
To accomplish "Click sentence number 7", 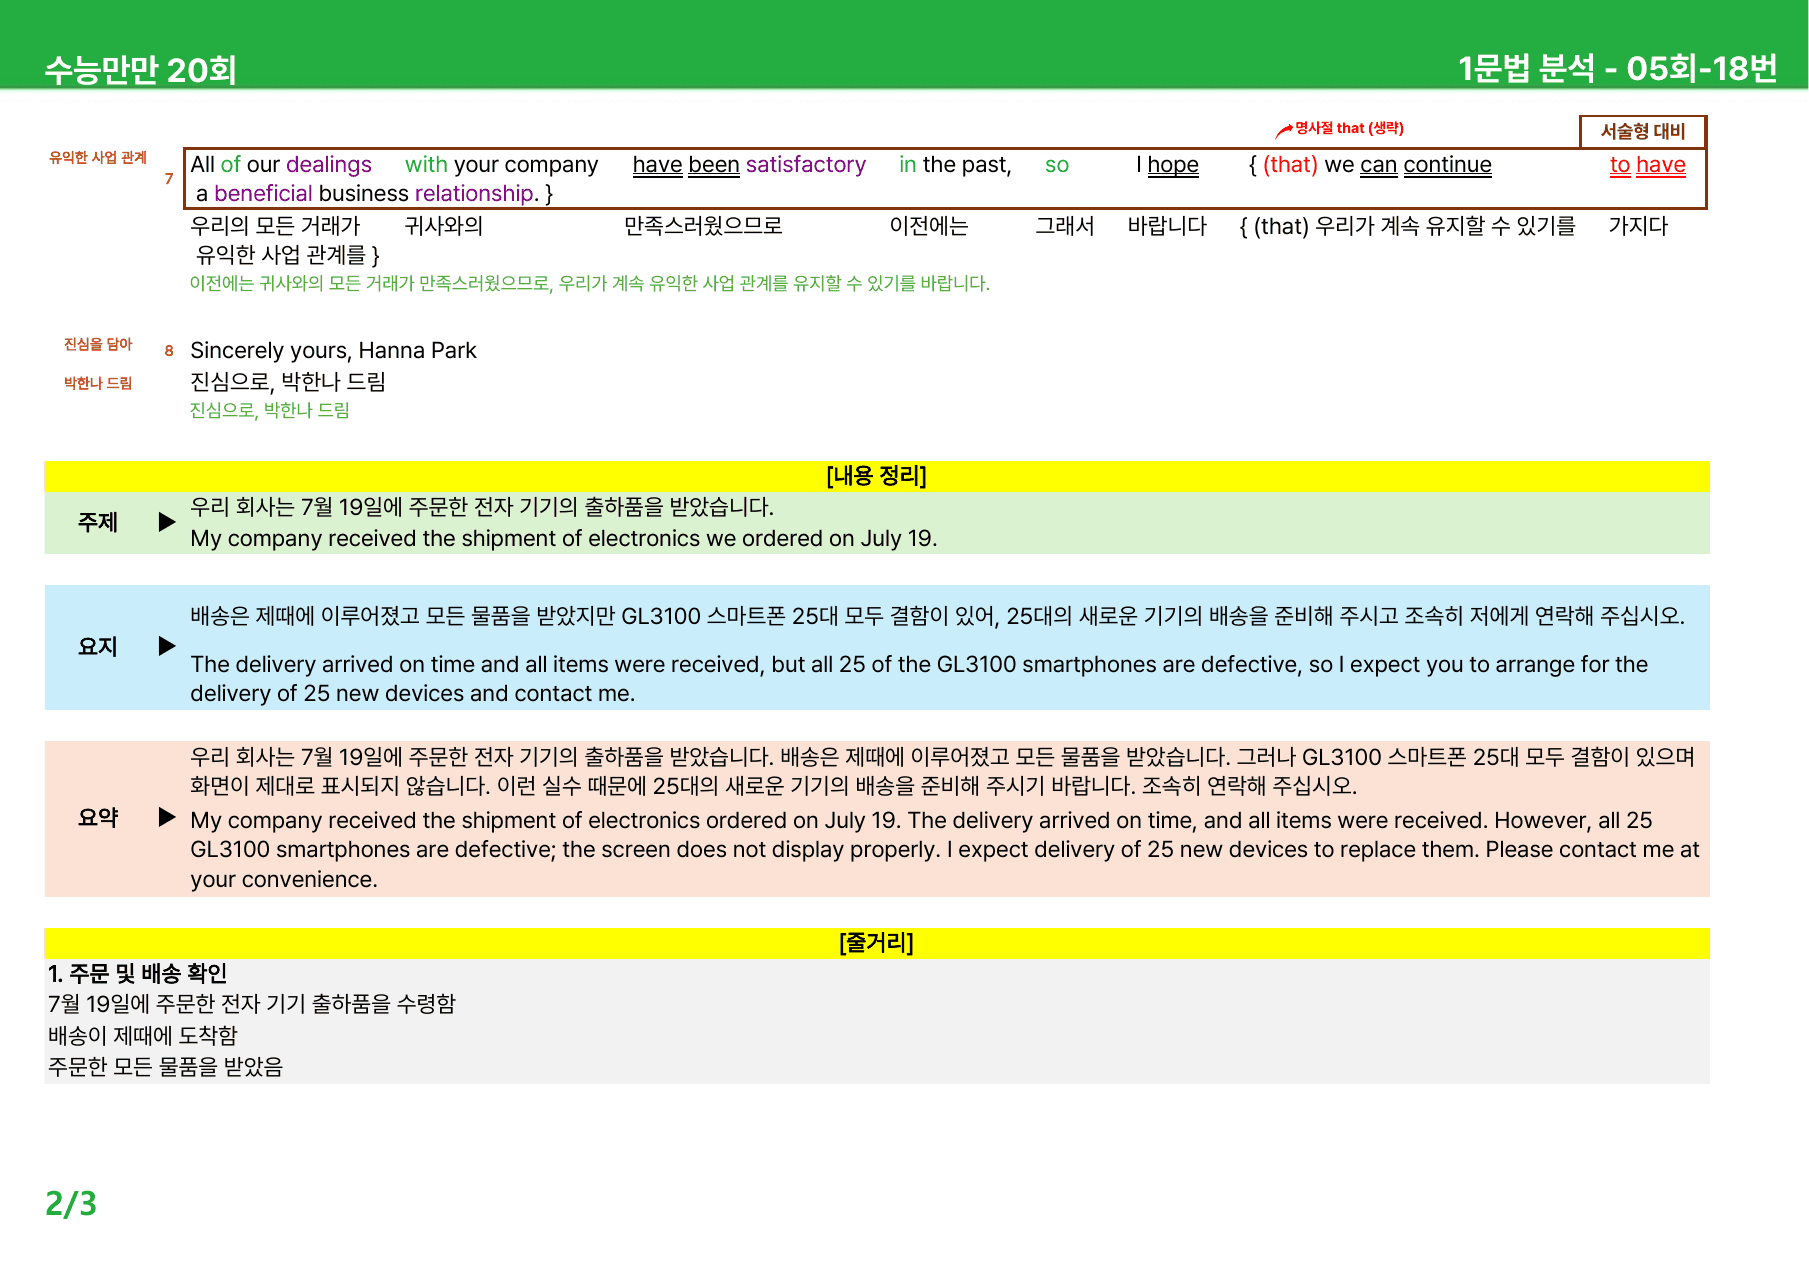I will coord(169,178).
